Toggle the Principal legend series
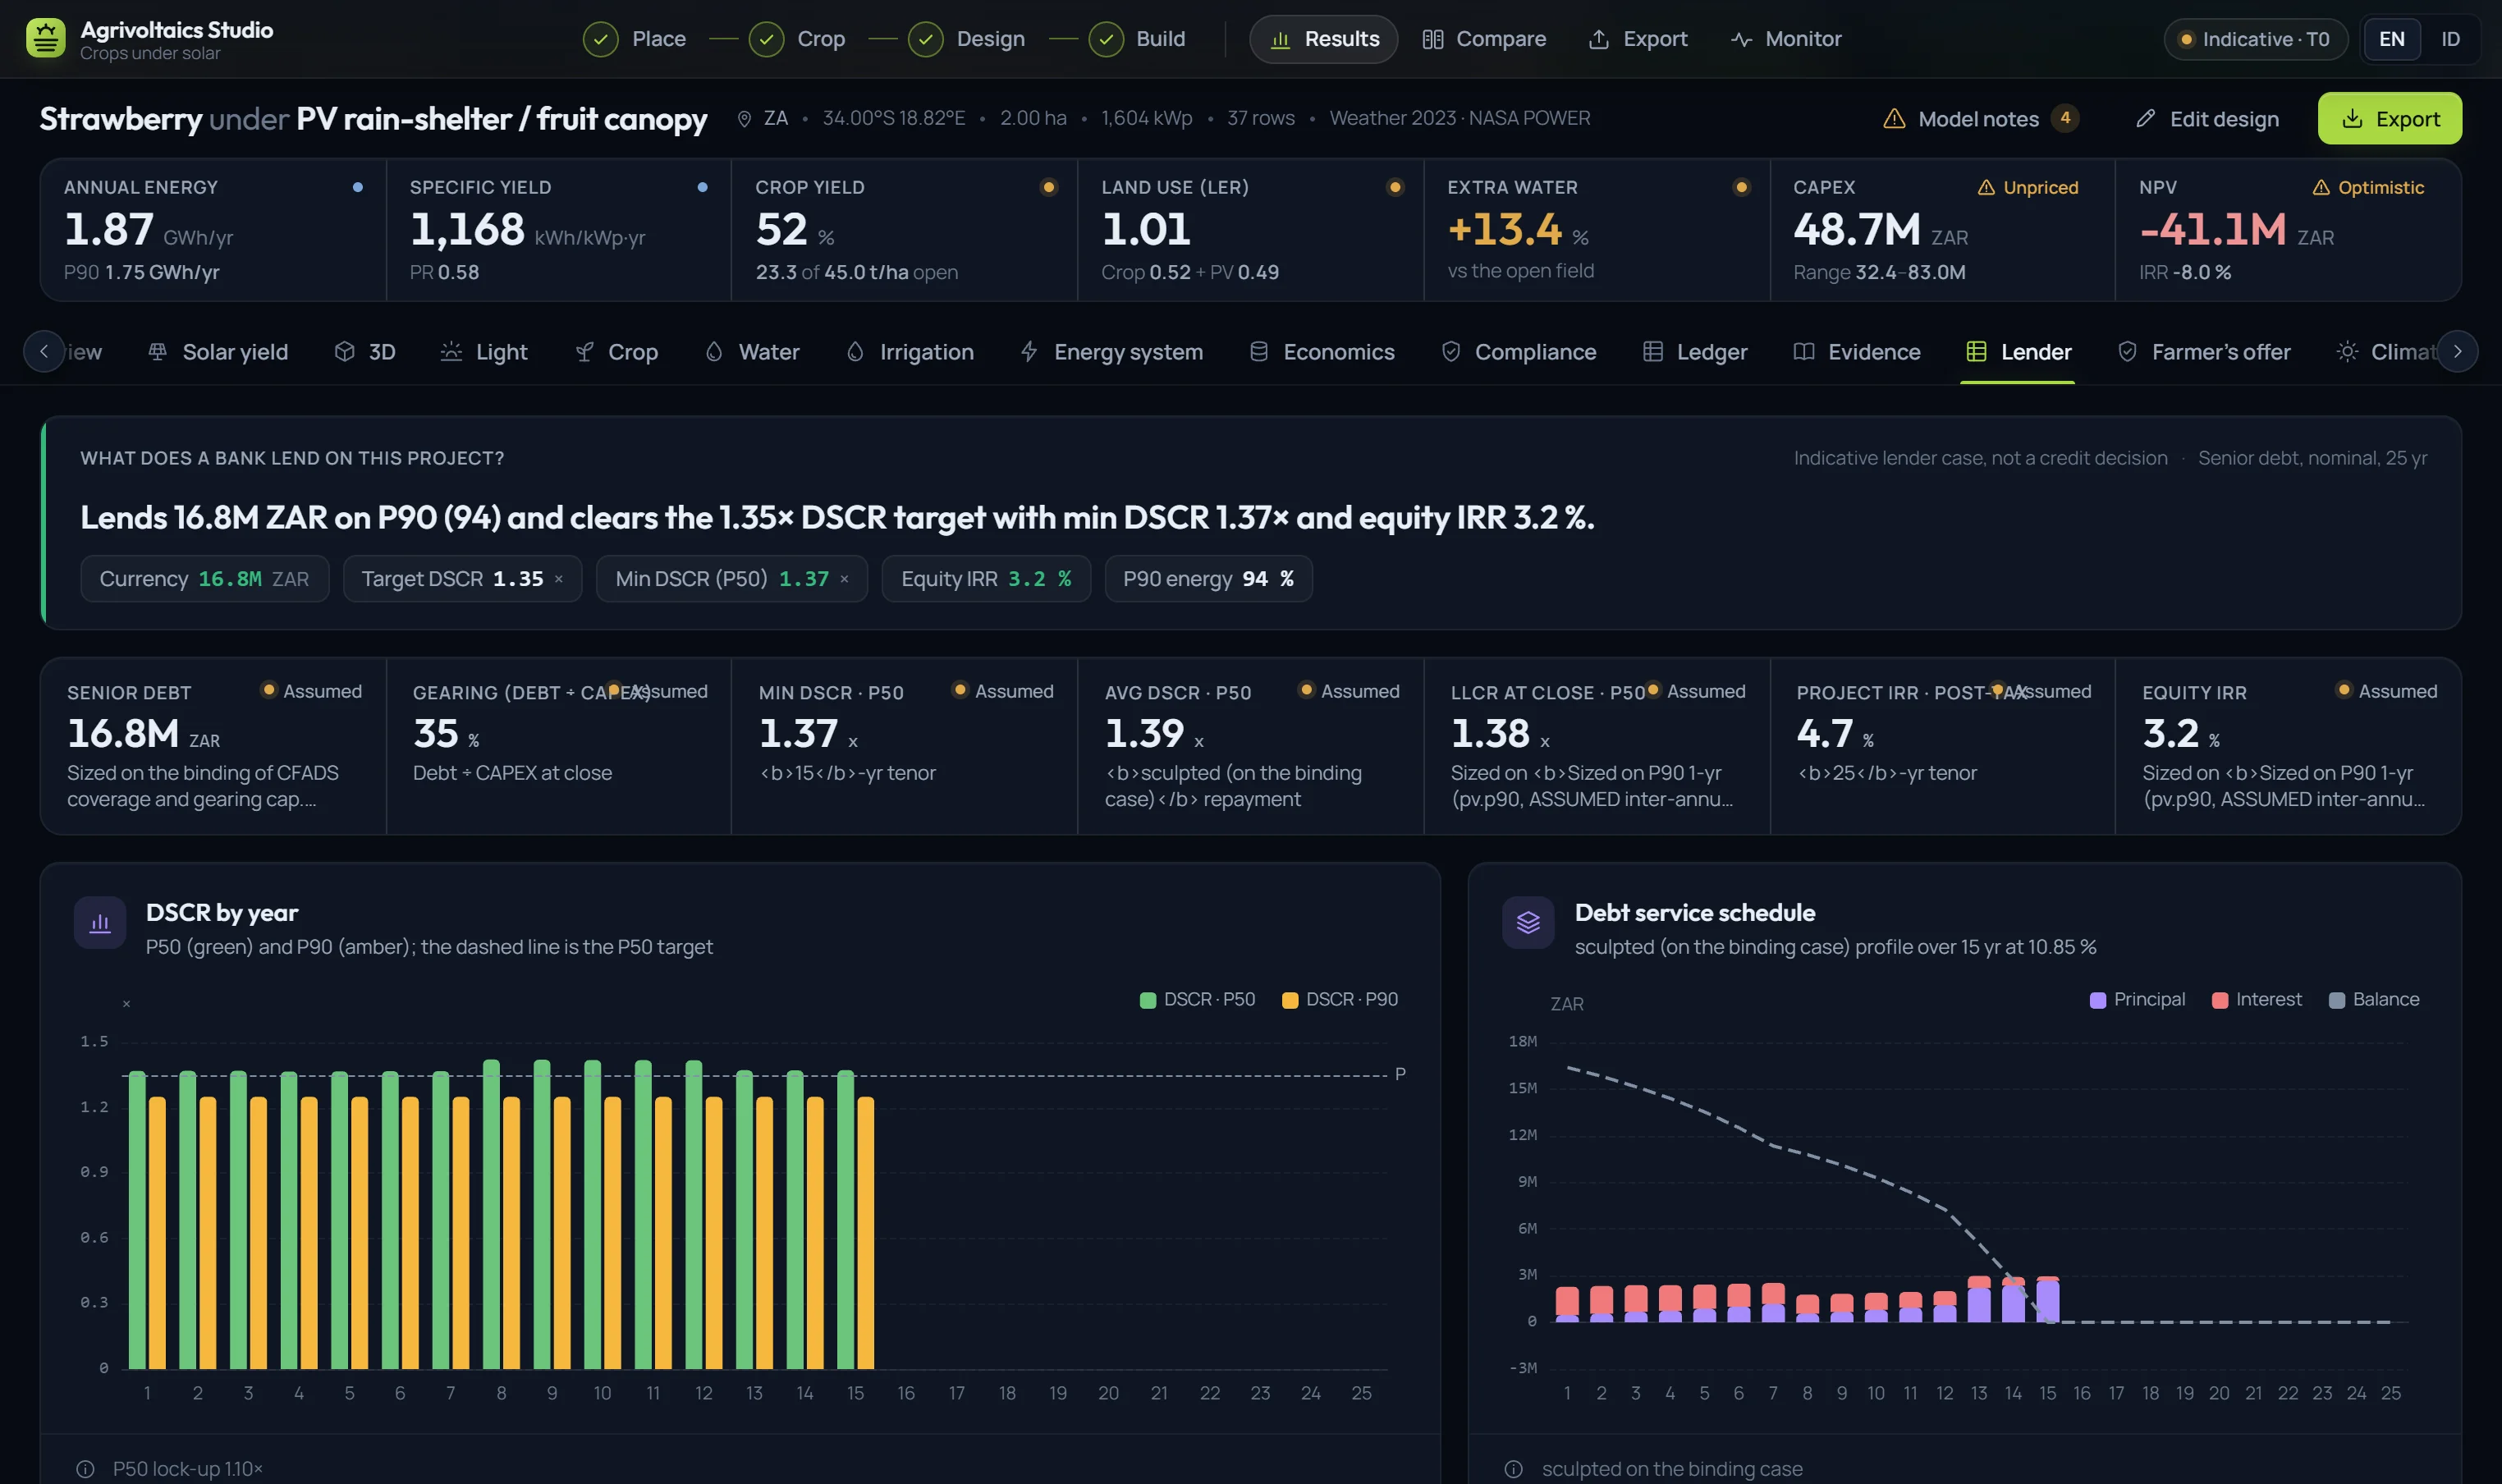2502x1484 pixels. coord(2137,1000)
